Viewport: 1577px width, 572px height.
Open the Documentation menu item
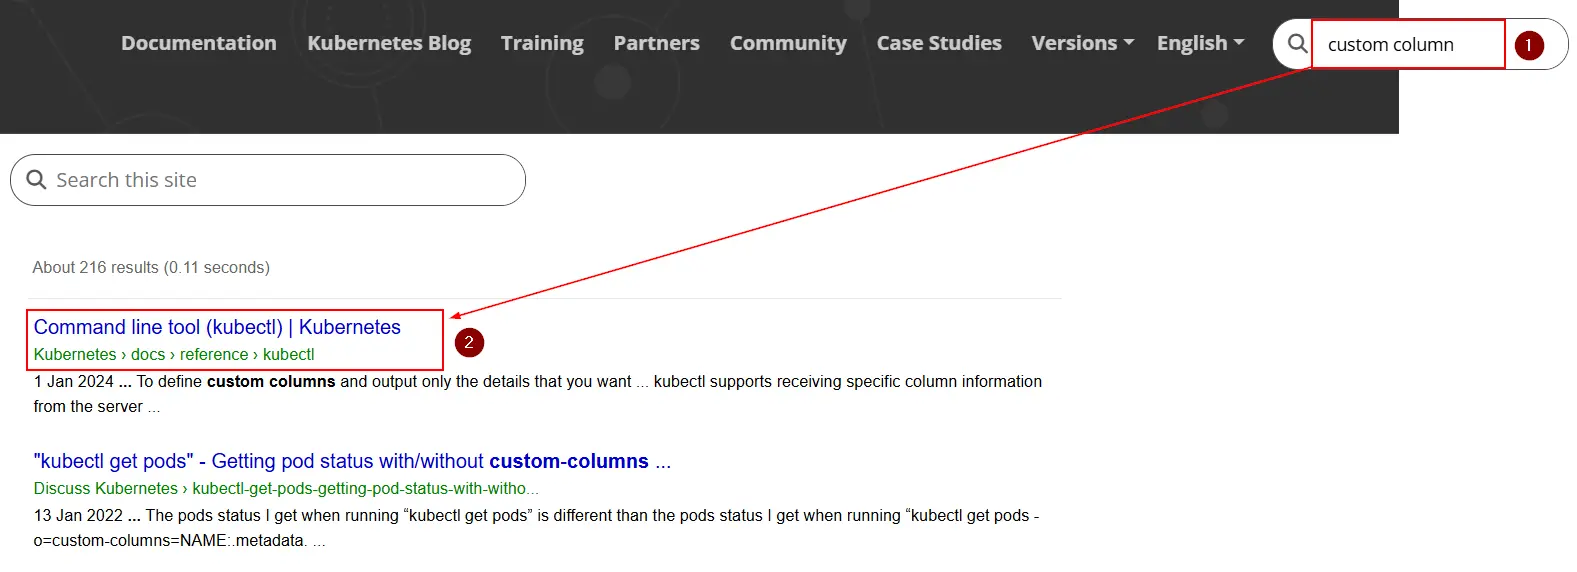tap(199, 43)
